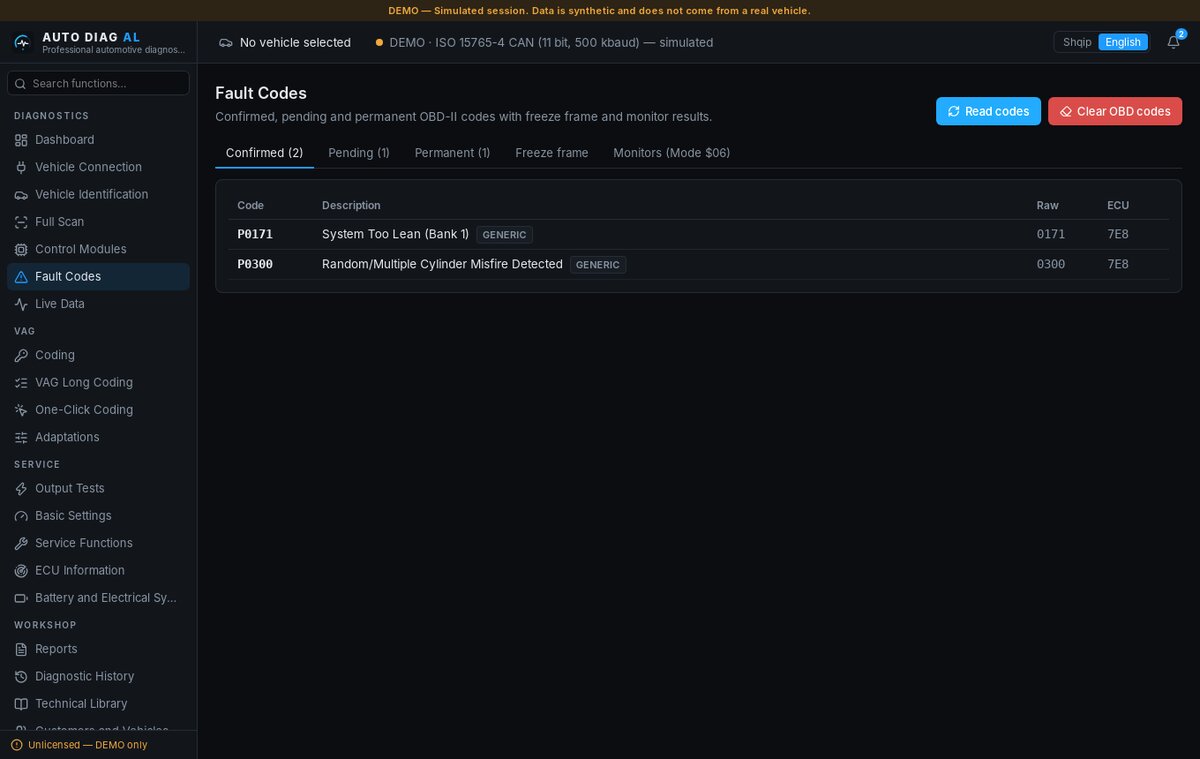Click the Full Scan icon

pos(21,222)
